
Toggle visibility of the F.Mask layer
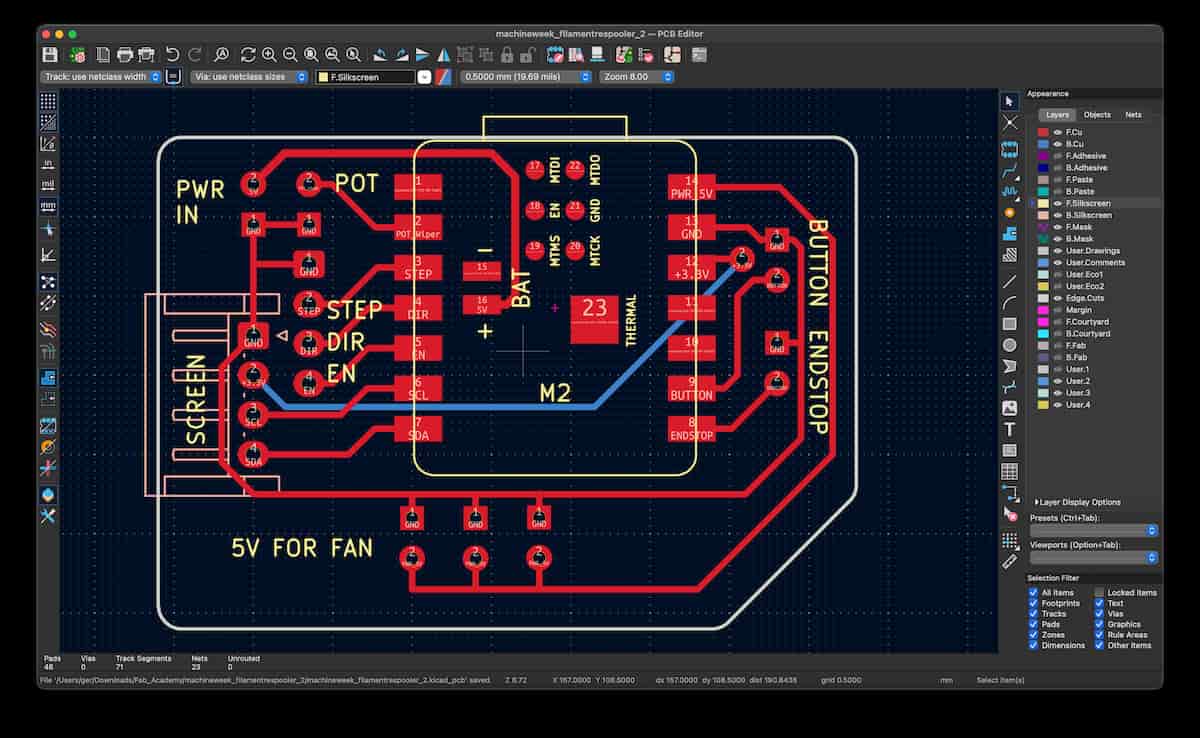[x=1056, y=226]
